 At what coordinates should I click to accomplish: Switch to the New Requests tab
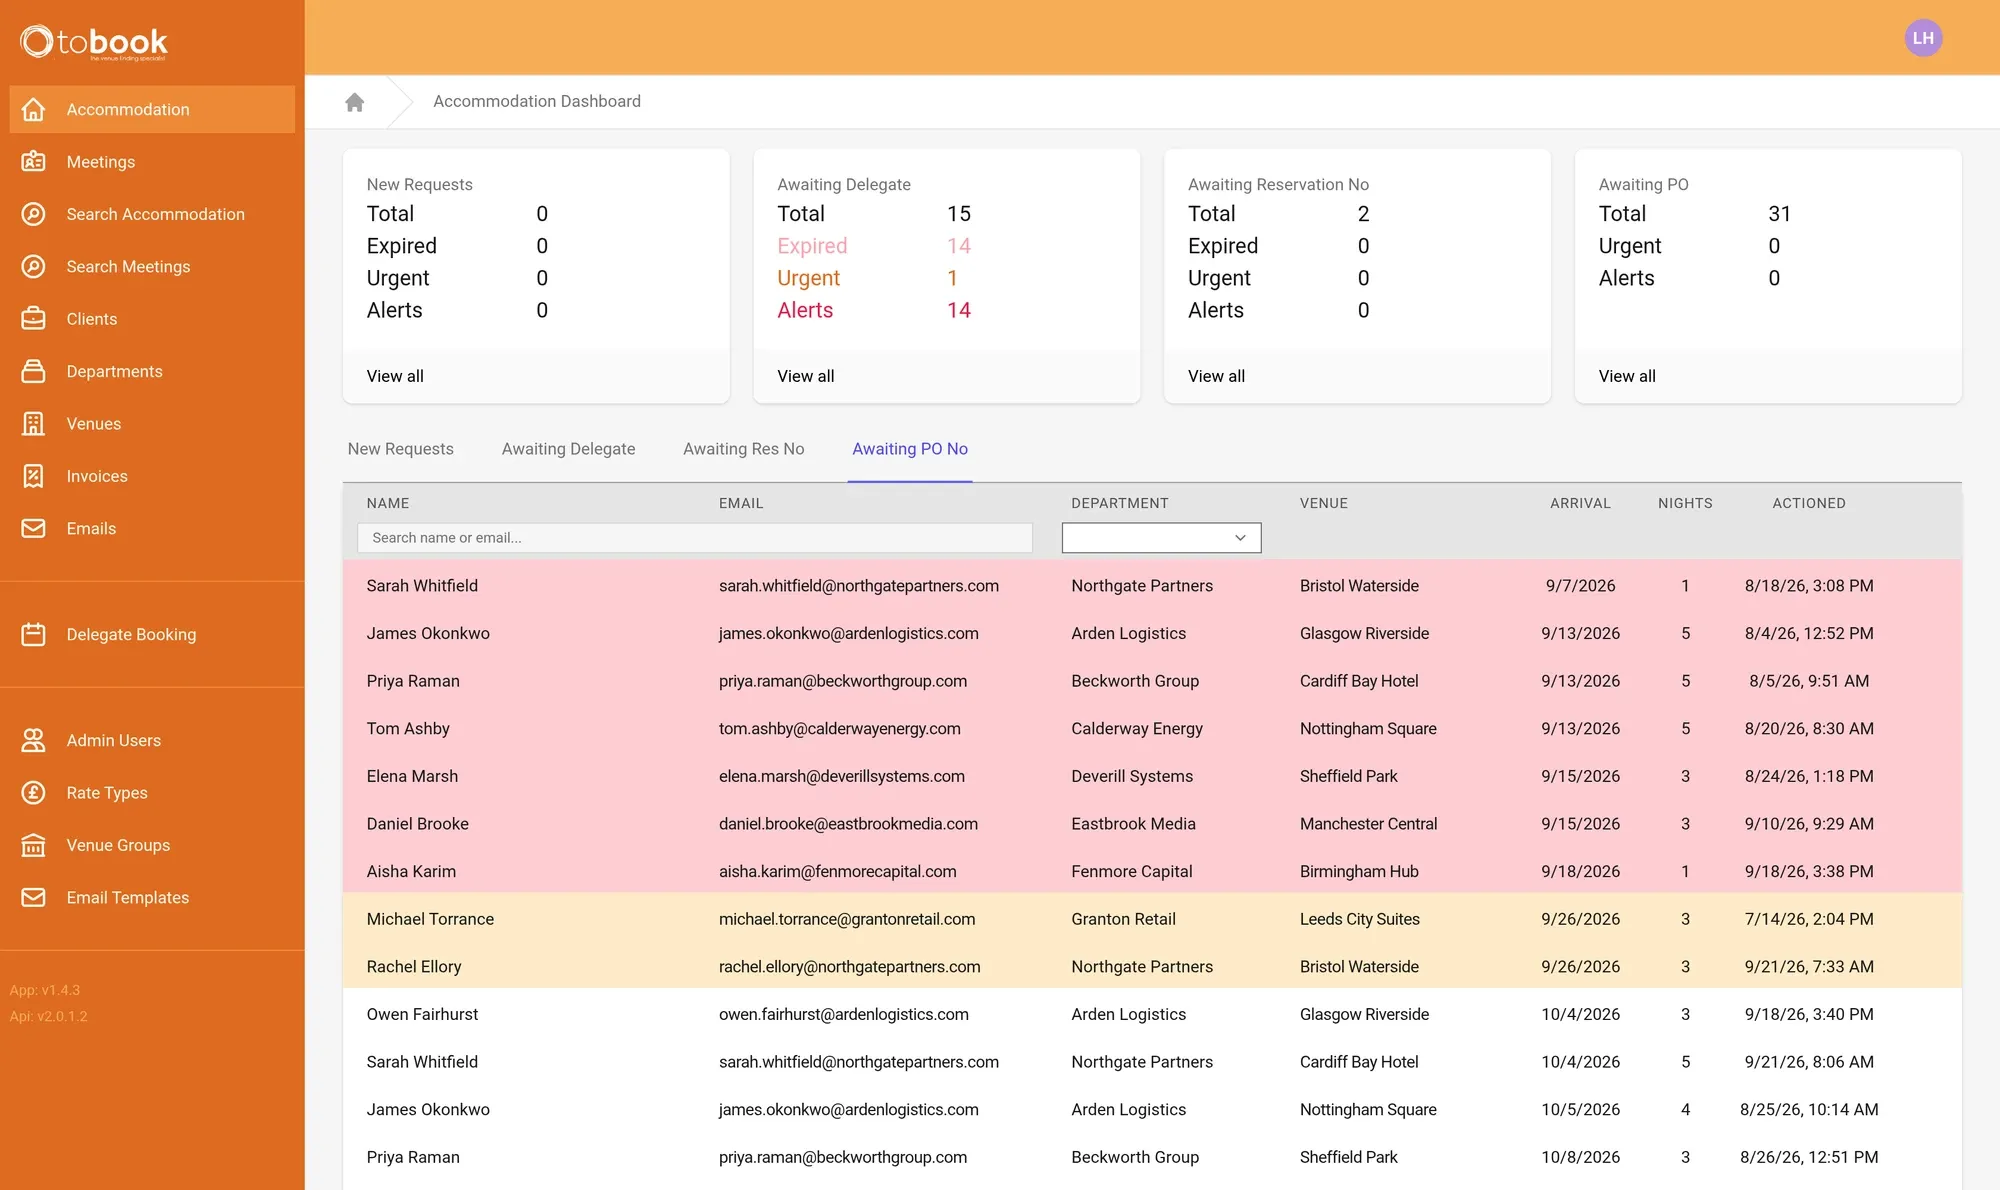(400, 449)
